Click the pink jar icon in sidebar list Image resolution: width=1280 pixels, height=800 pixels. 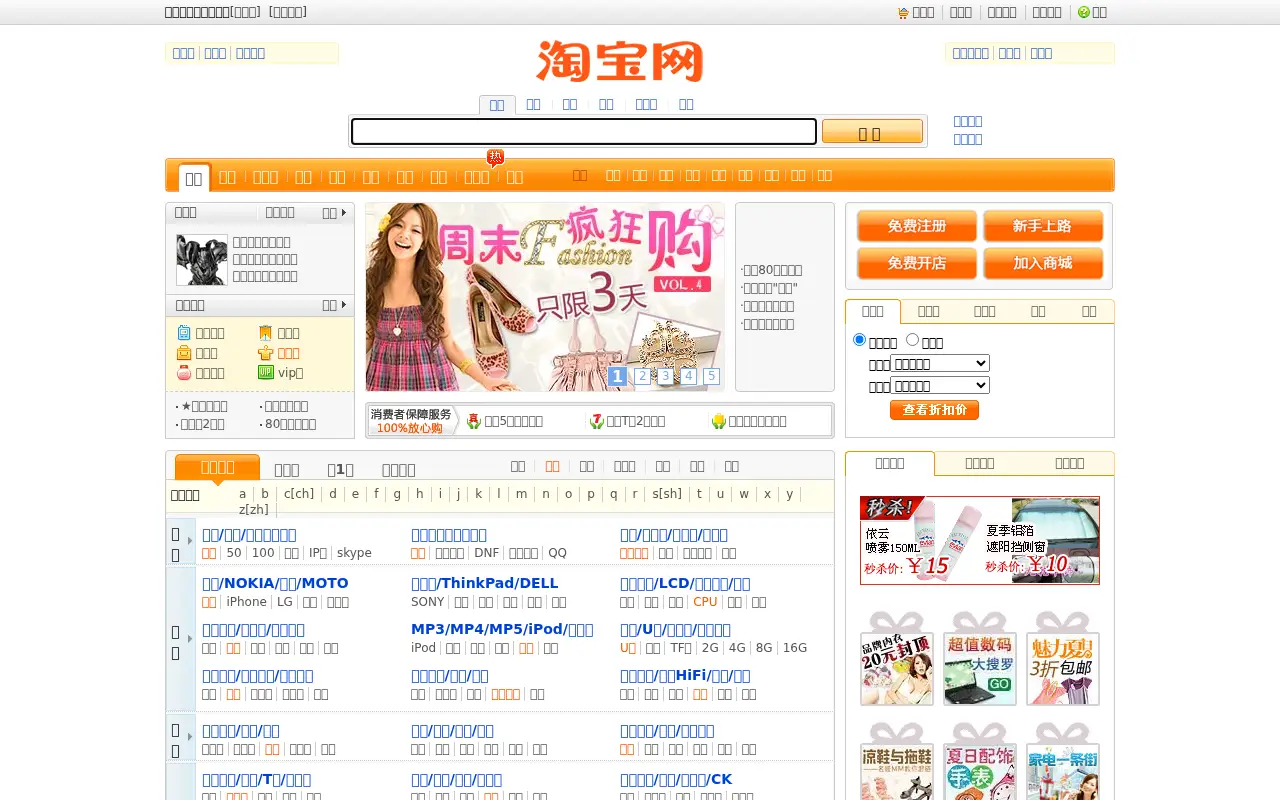(184, 373)
